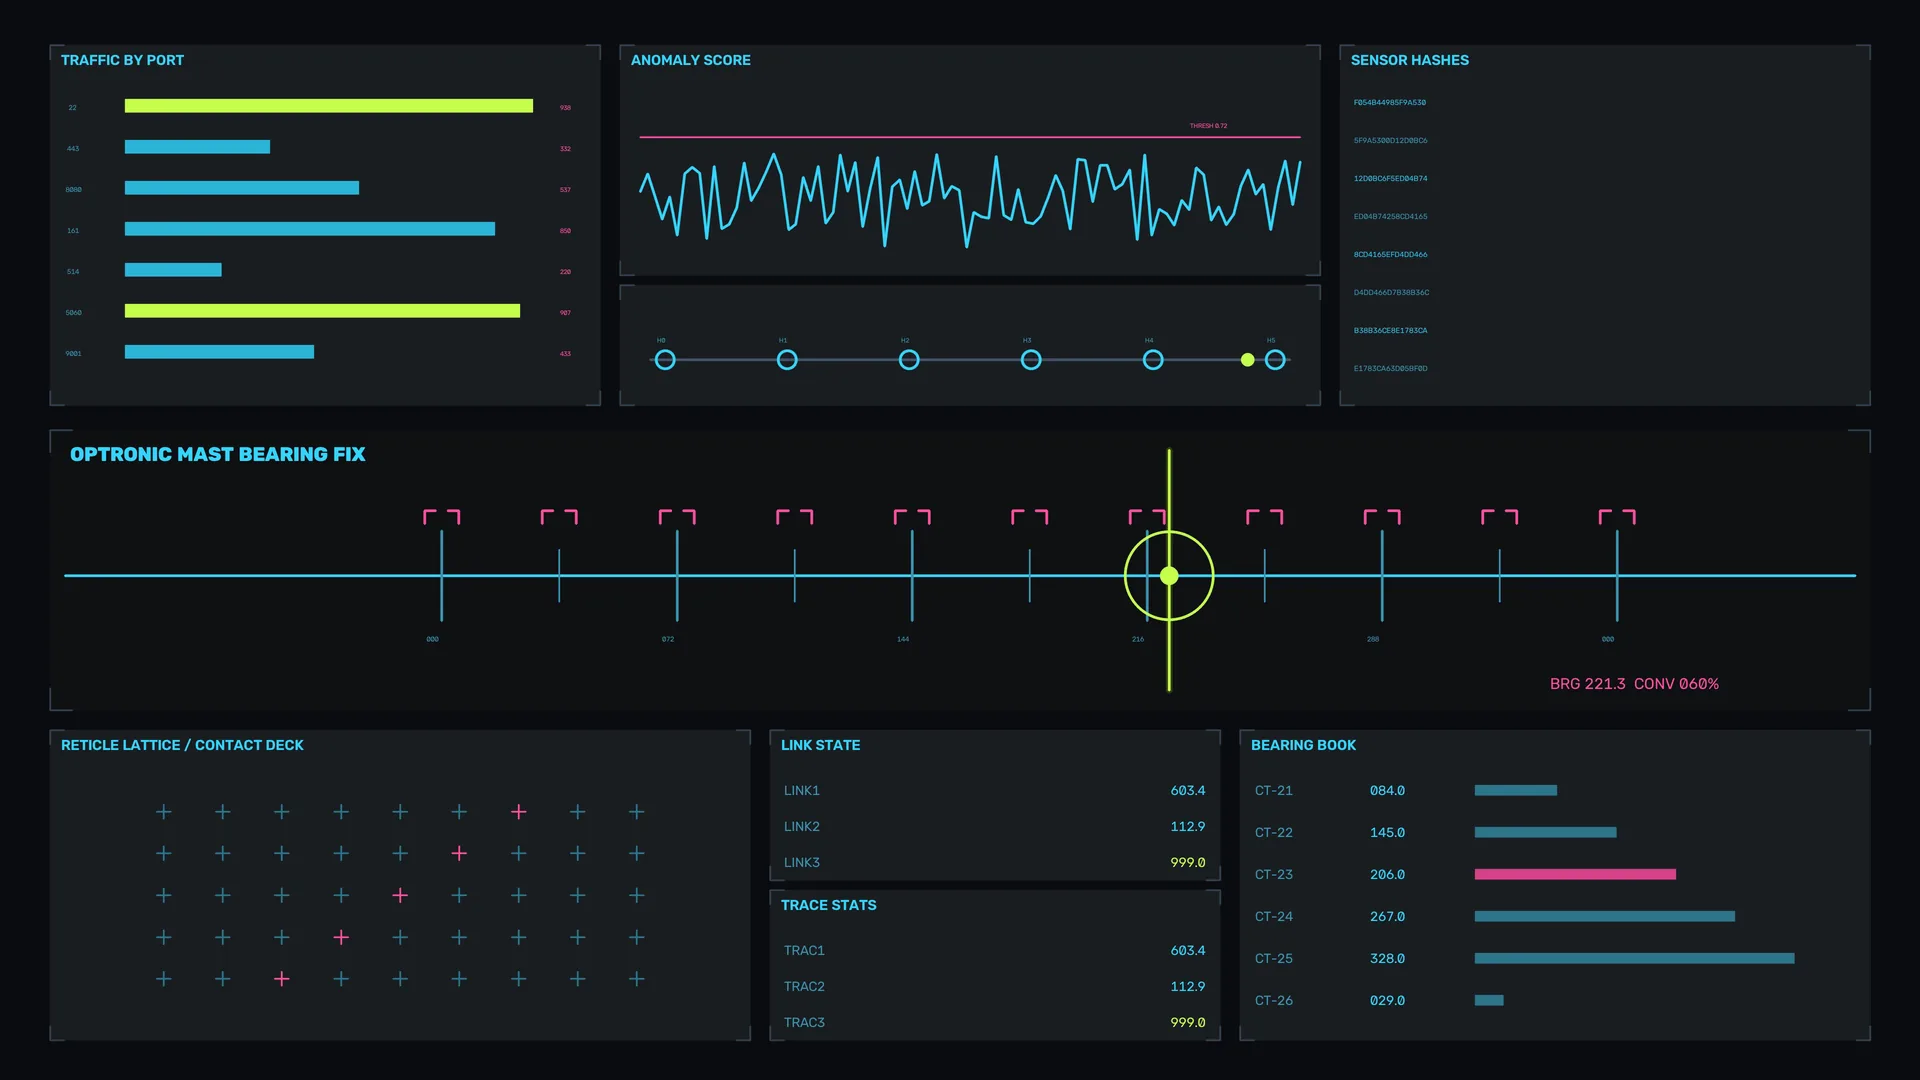Select the H4 timeline node
1920x1080 pixels.
click(x=1153, y=360)
